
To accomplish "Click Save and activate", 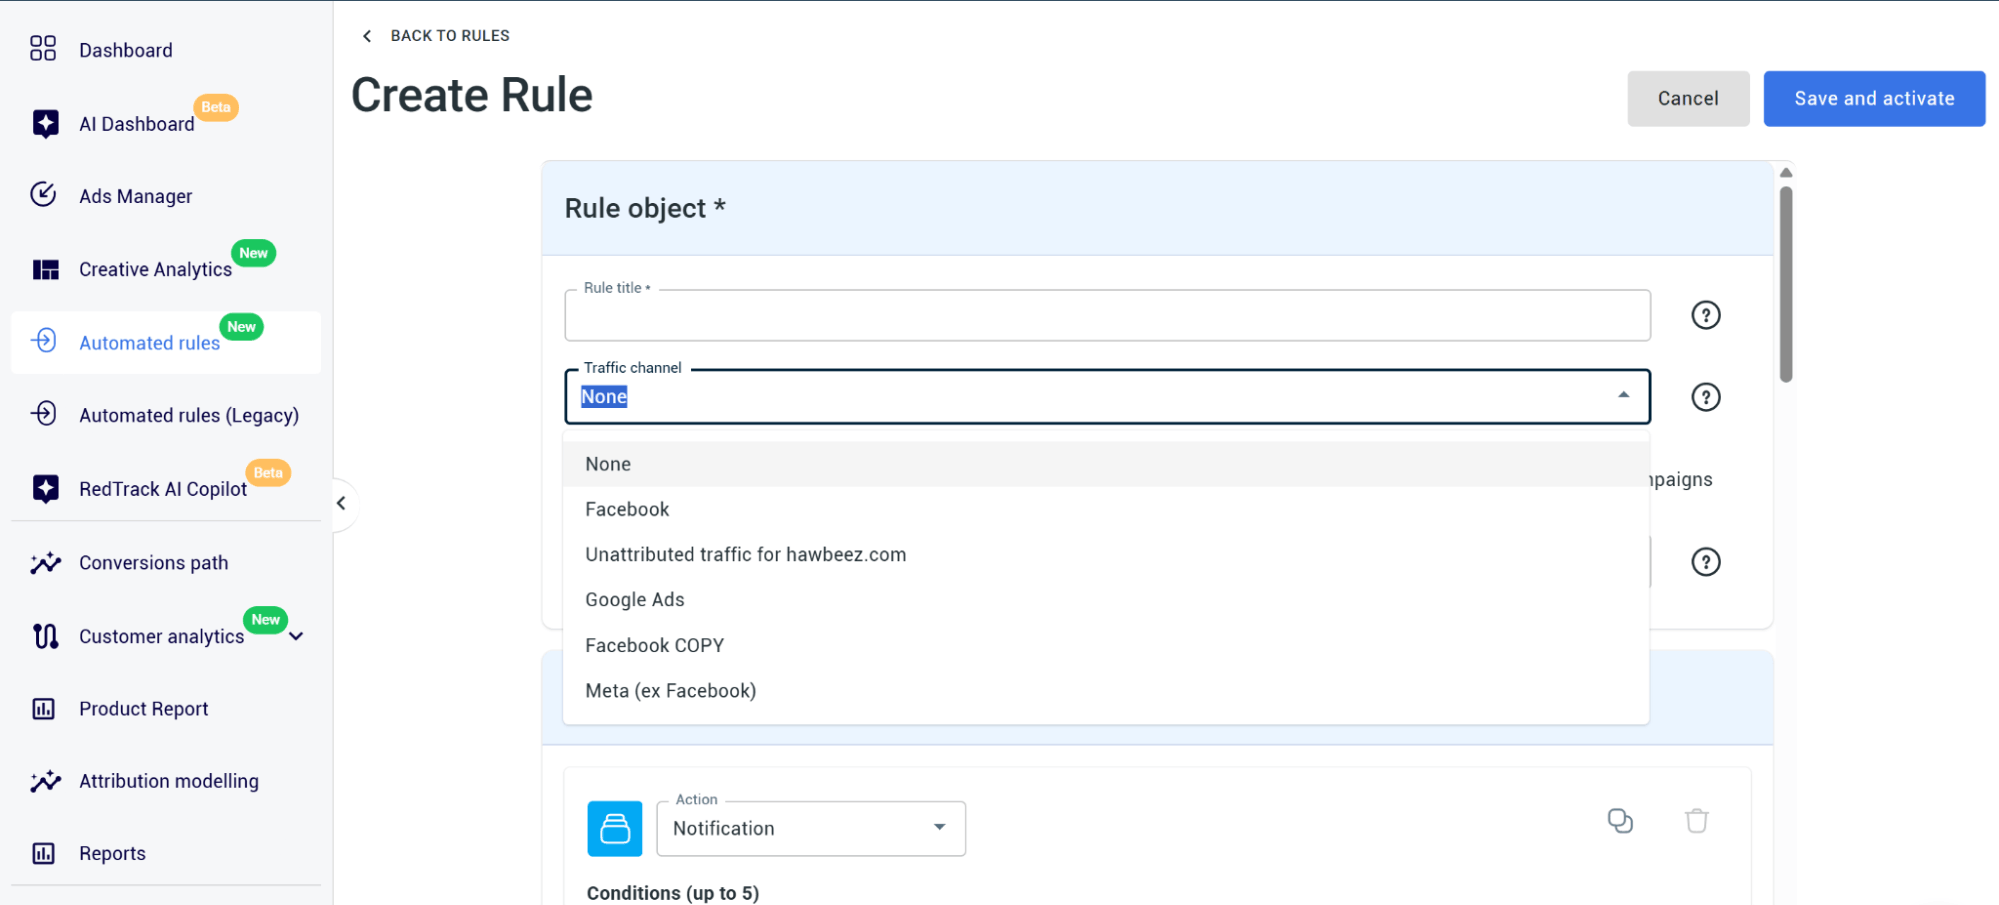I will [1874, 98].
